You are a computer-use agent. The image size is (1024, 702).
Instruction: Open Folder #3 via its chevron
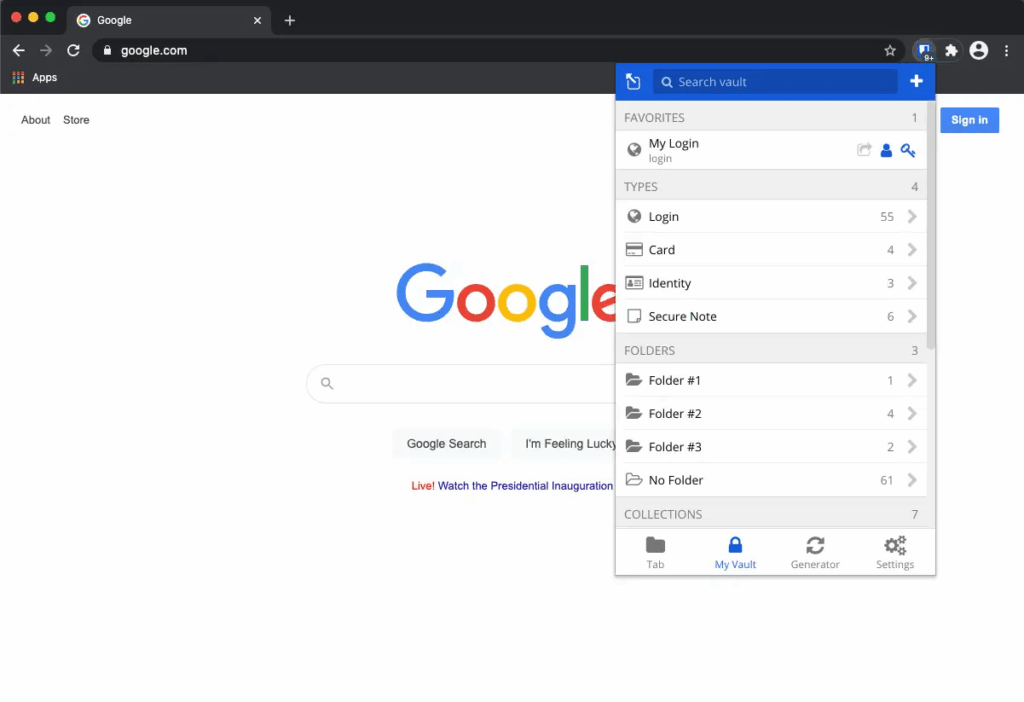(x=912, y=447)
